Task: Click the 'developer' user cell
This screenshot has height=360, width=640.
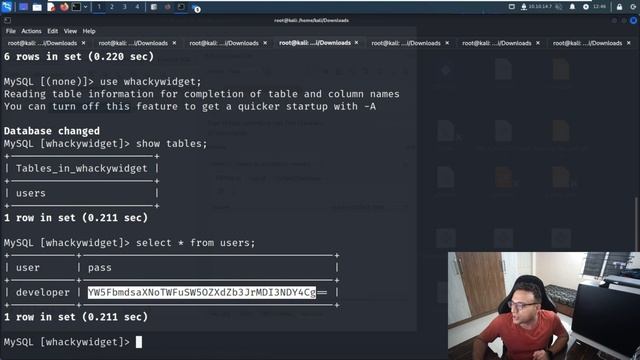Action: click(x=42, y=292)
